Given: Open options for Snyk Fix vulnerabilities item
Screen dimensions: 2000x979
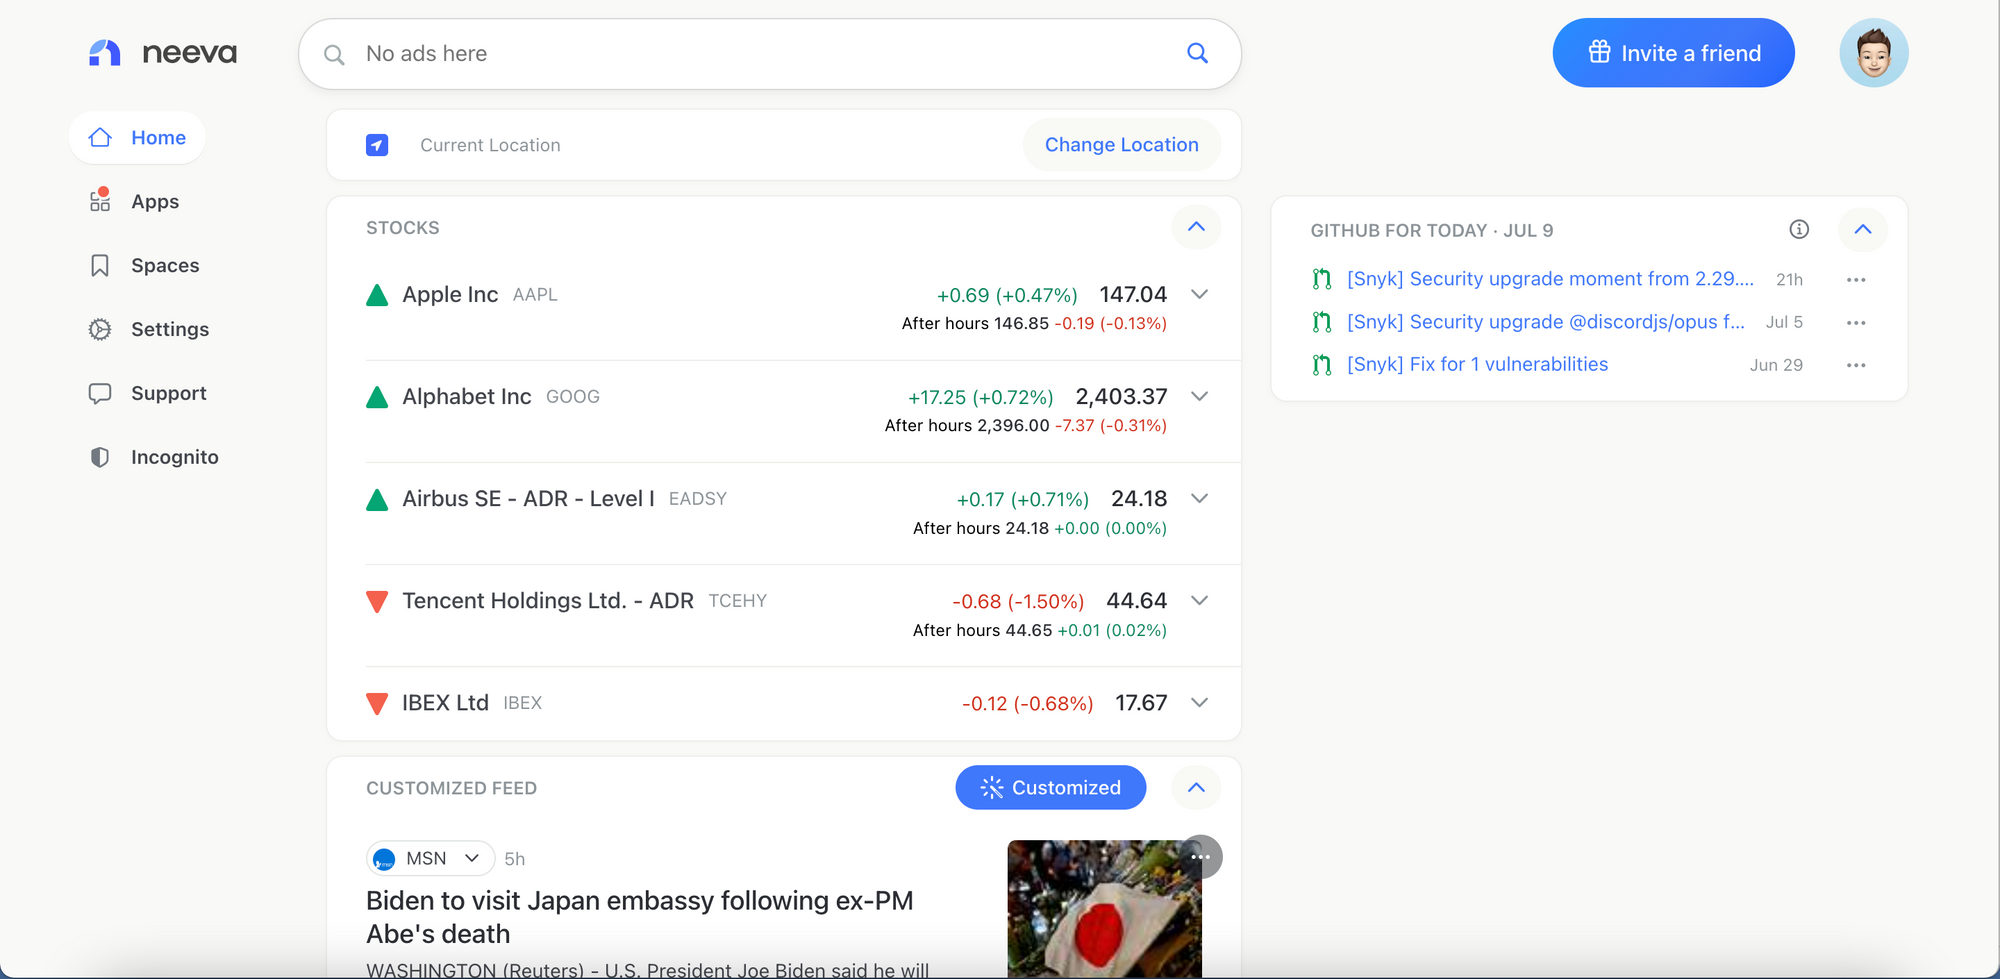Looking at the screenshot, I should (x=1856, y=365).
